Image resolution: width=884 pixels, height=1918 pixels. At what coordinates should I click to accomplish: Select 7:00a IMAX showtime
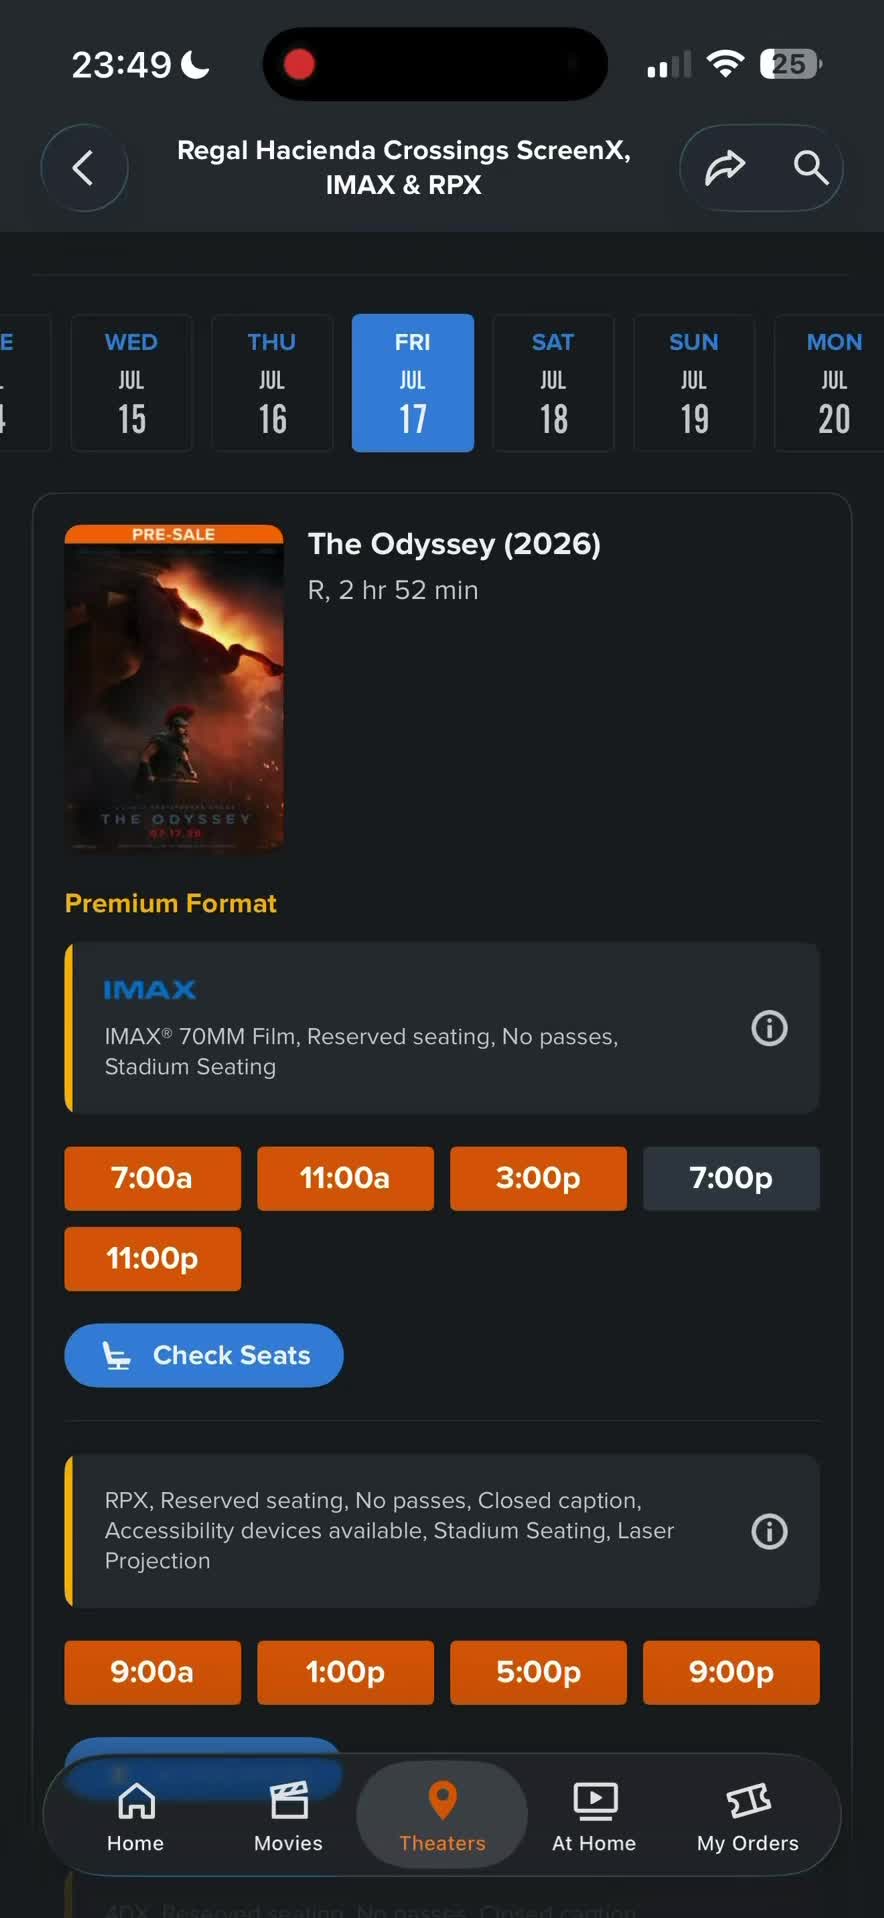[x=153, y=1178]
